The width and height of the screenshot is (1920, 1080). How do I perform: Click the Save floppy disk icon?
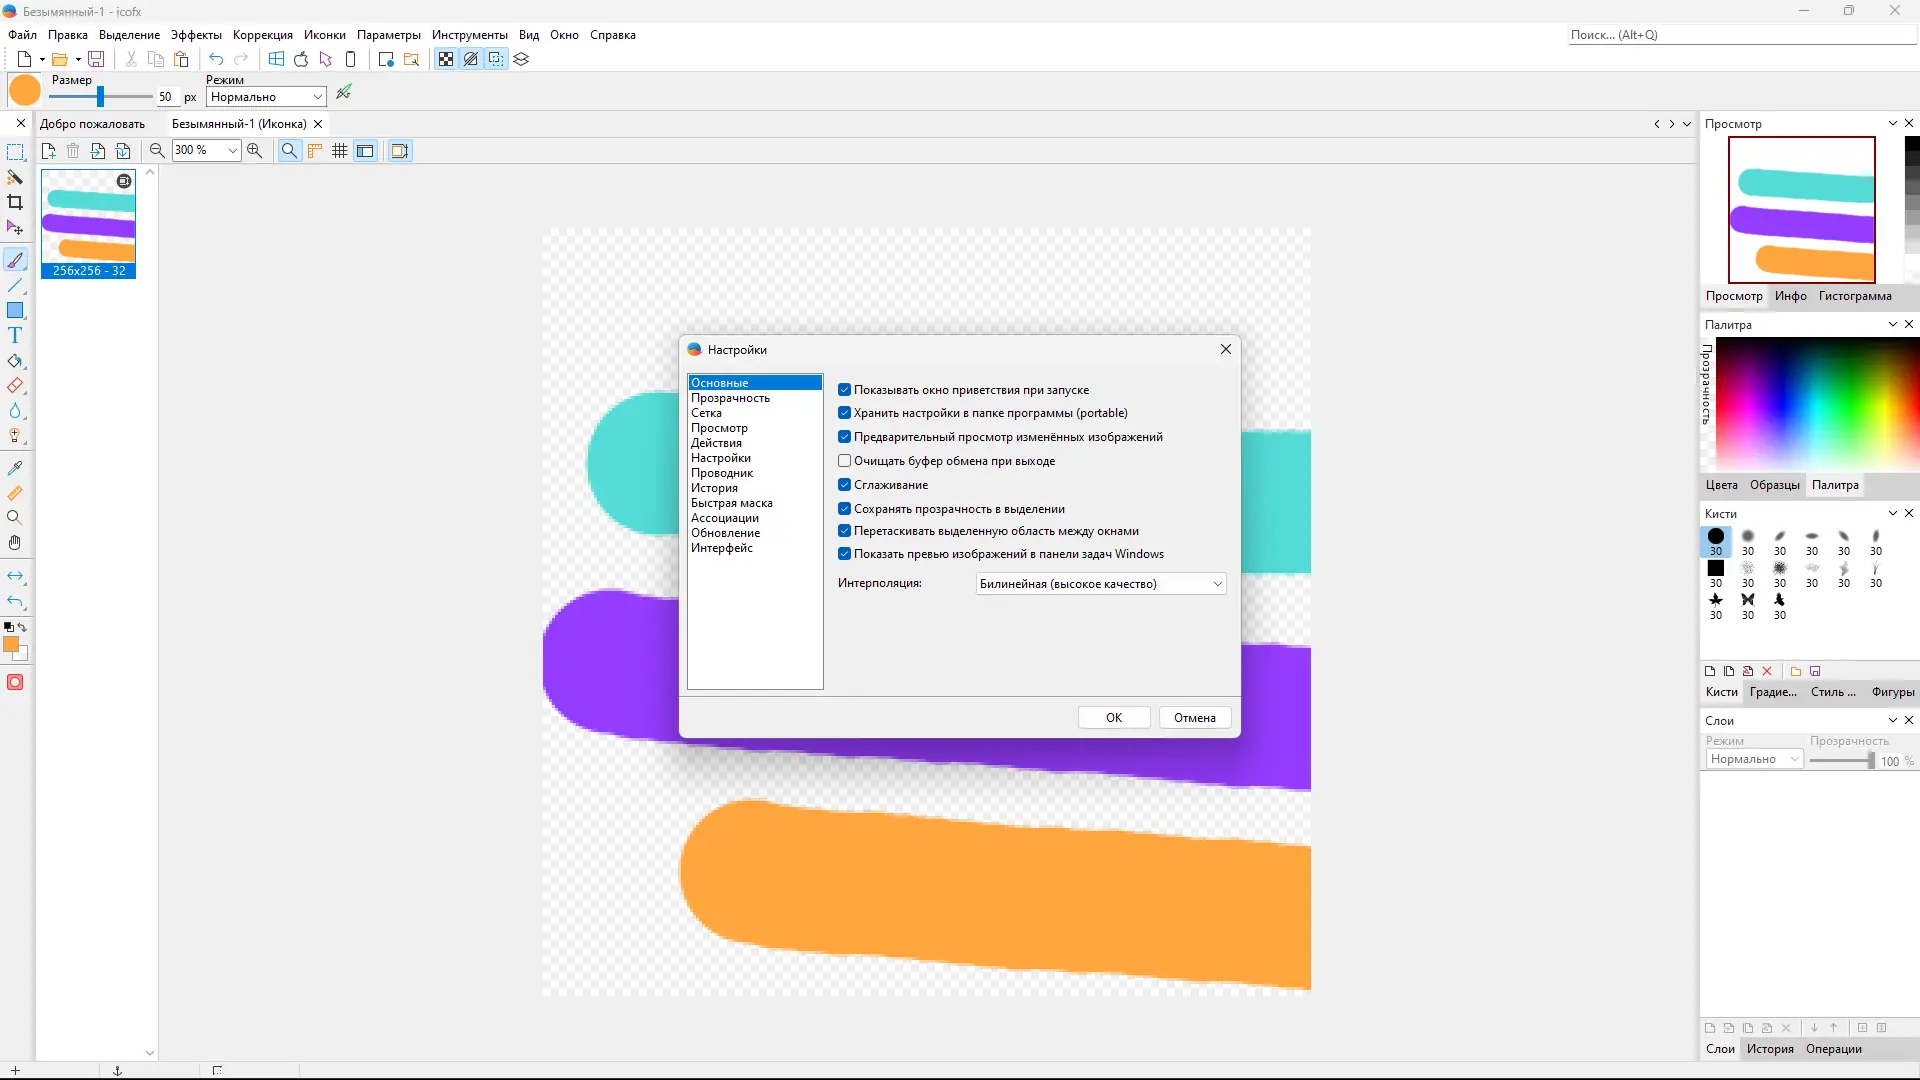pos(96,59)
